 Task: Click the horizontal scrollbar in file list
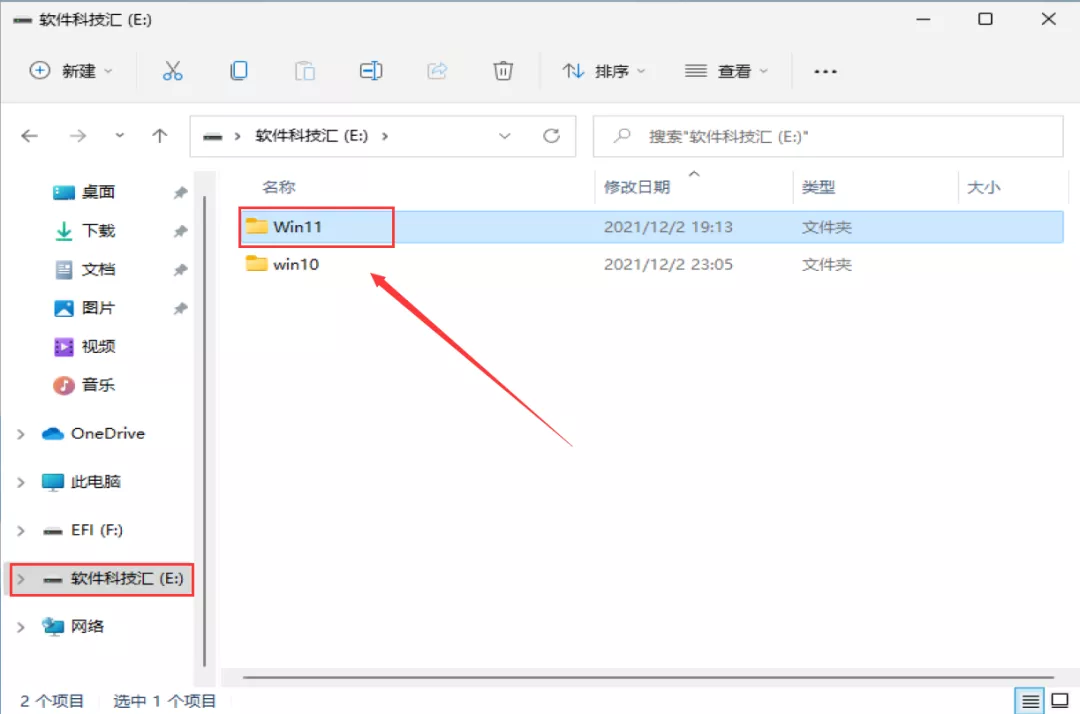[648, 677]
